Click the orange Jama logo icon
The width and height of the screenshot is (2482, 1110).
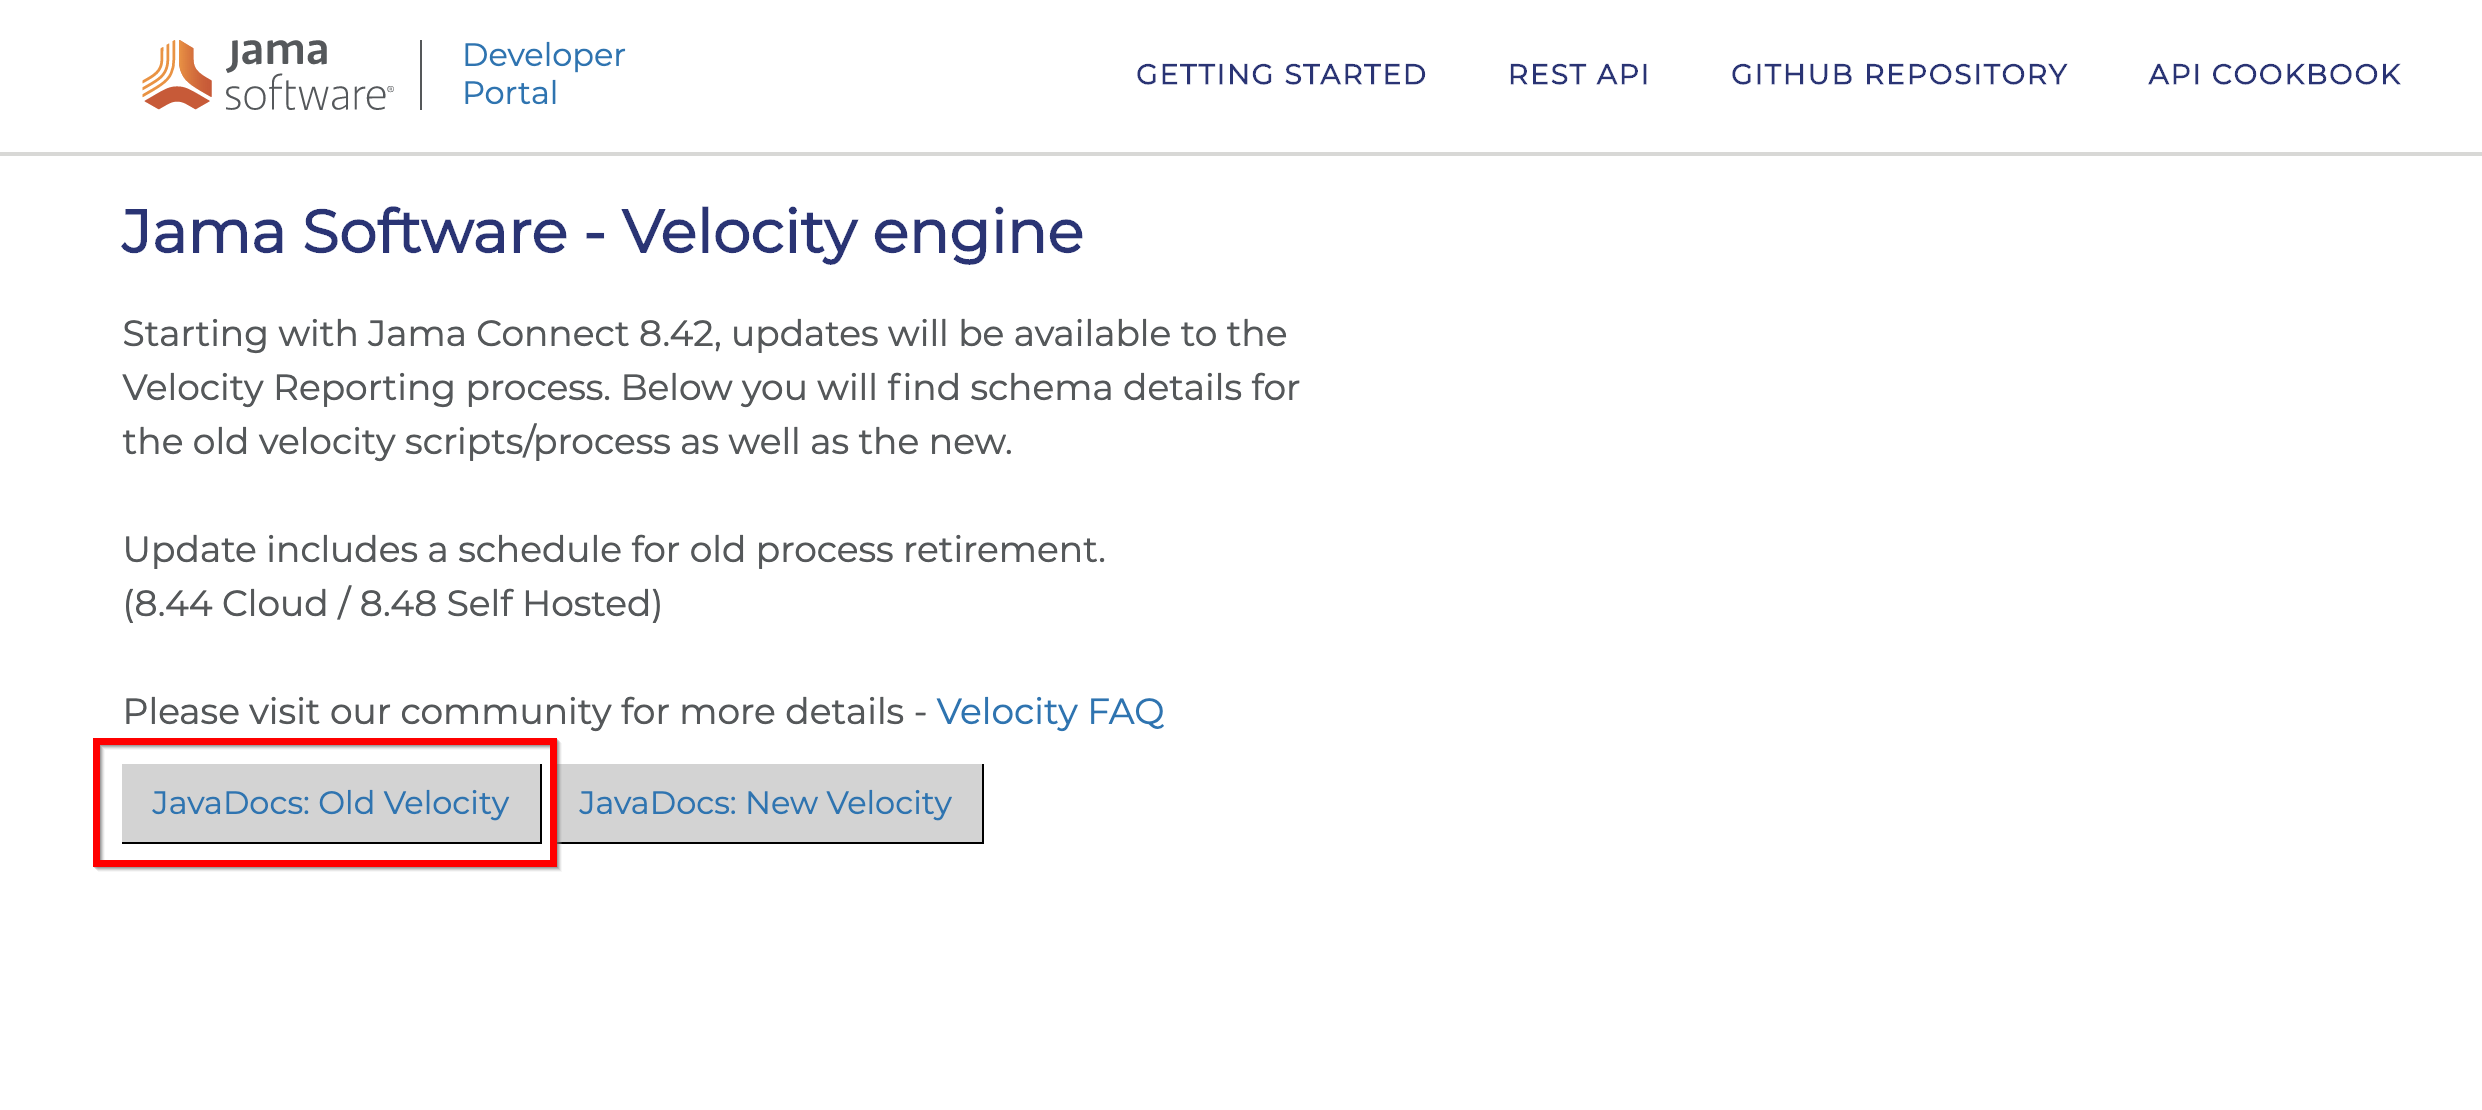coord(177,74)
